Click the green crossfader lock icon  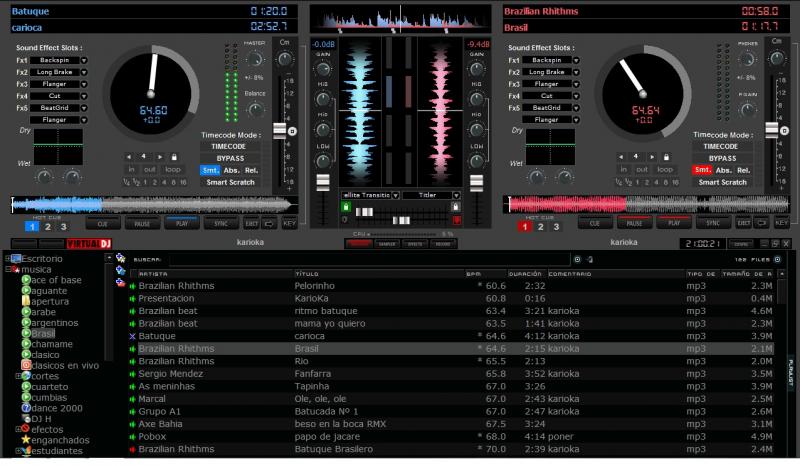click(x=346, y=207)
